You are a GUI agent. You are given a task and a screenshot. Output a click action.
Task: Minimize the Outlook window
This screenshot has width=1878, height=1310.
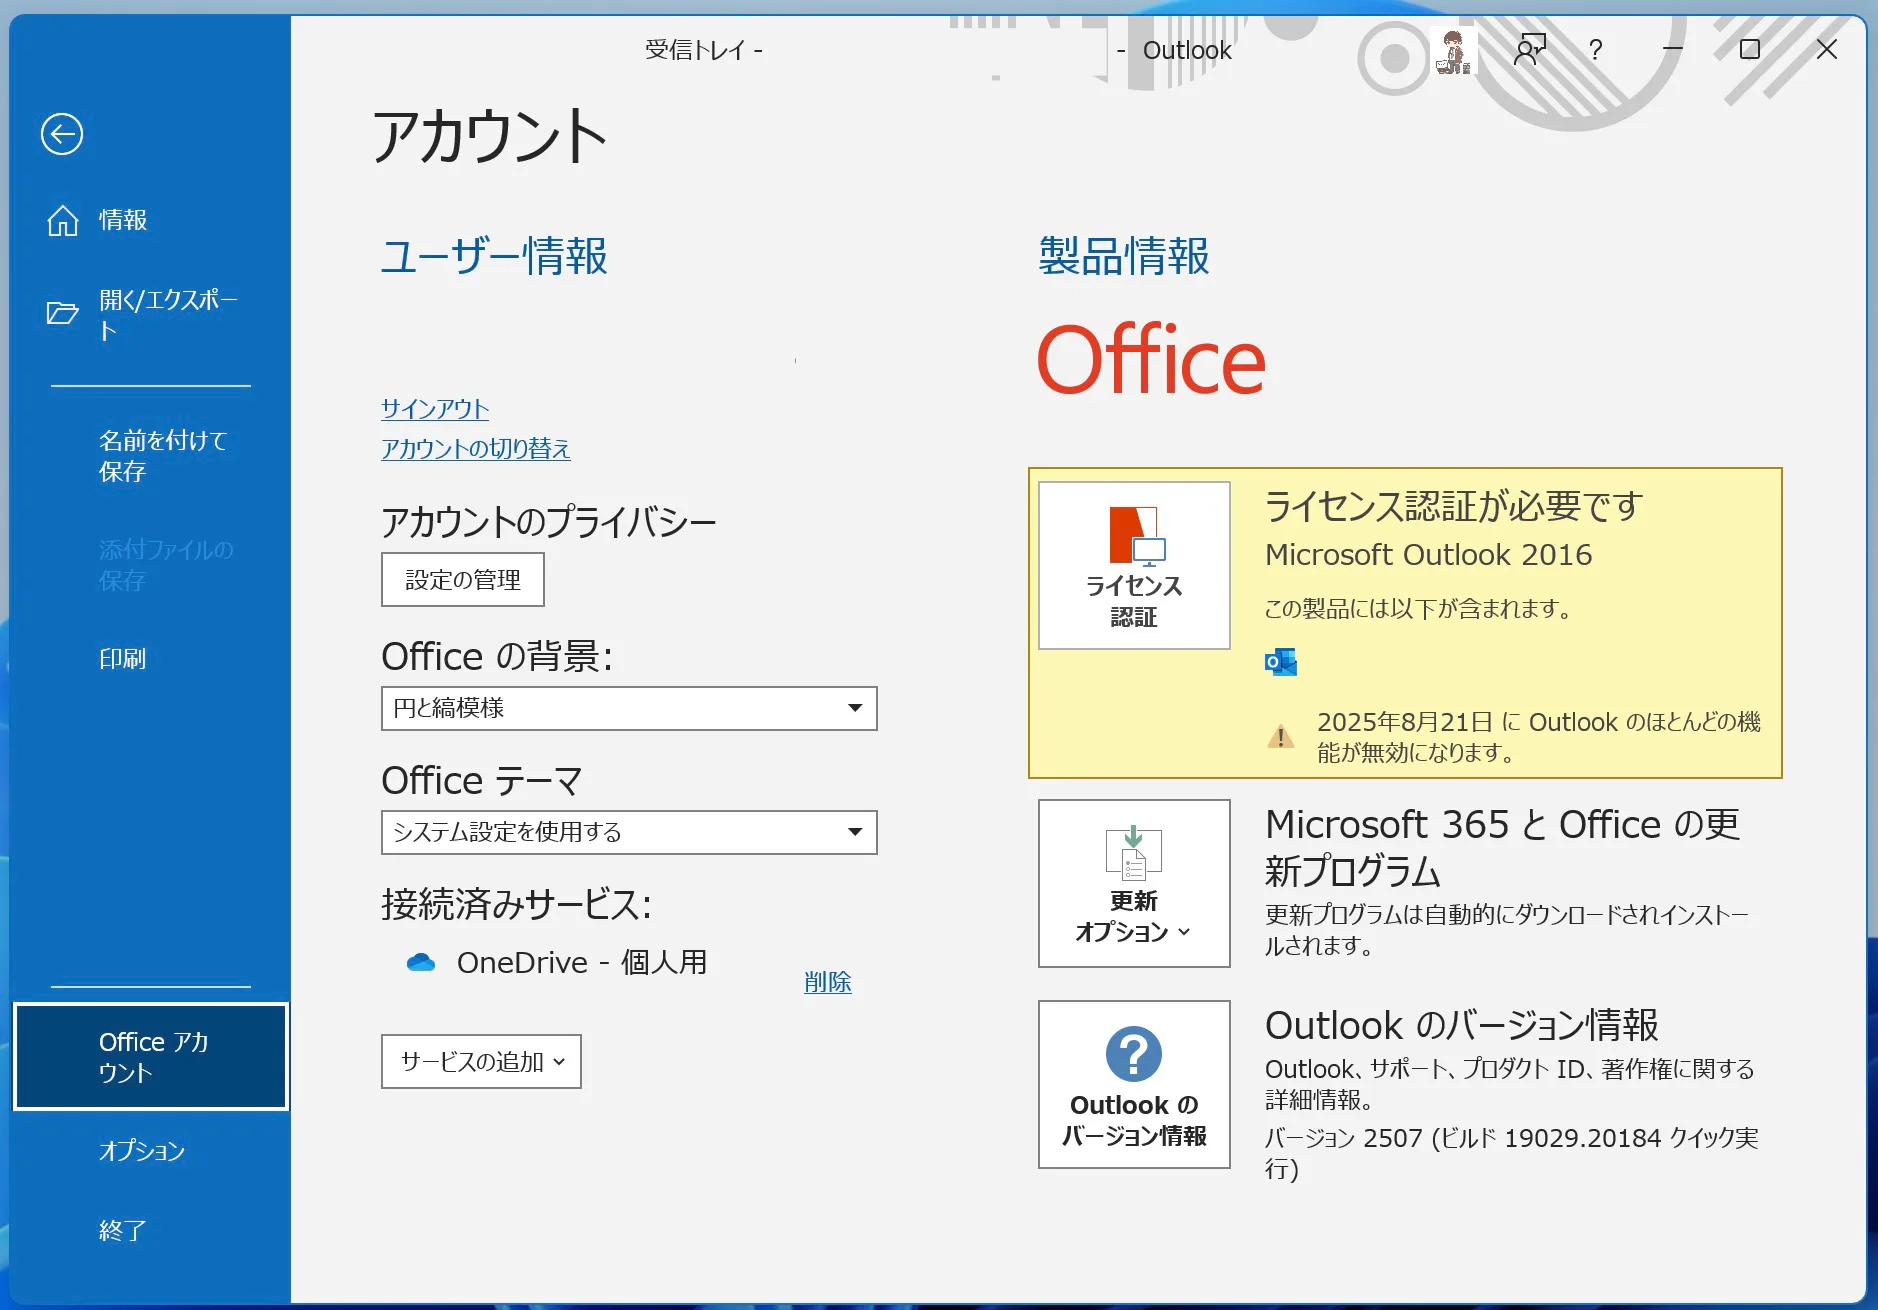(1673, 49)
